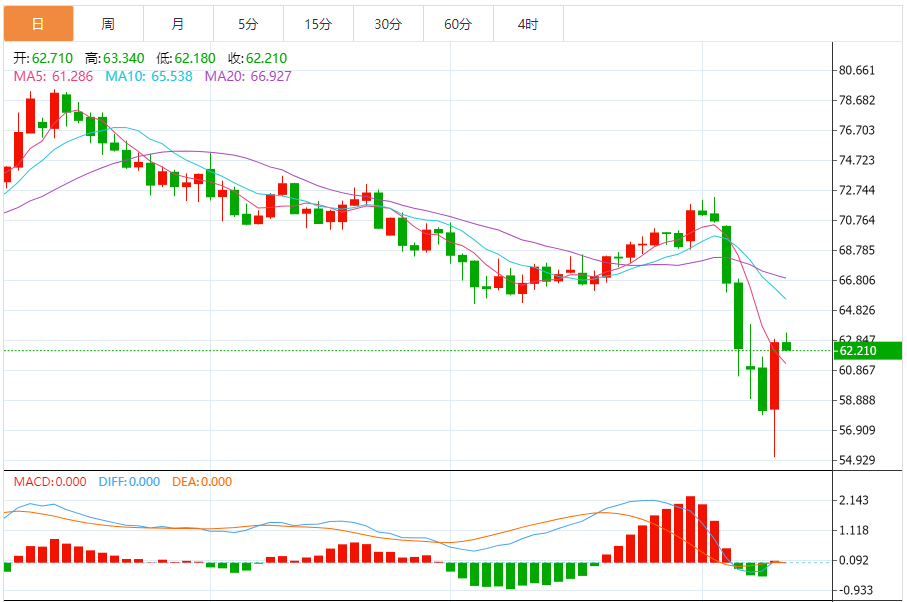Click the 2.143 MACD axis label
This screenshot has width=907, height=602.
point(854,500)
